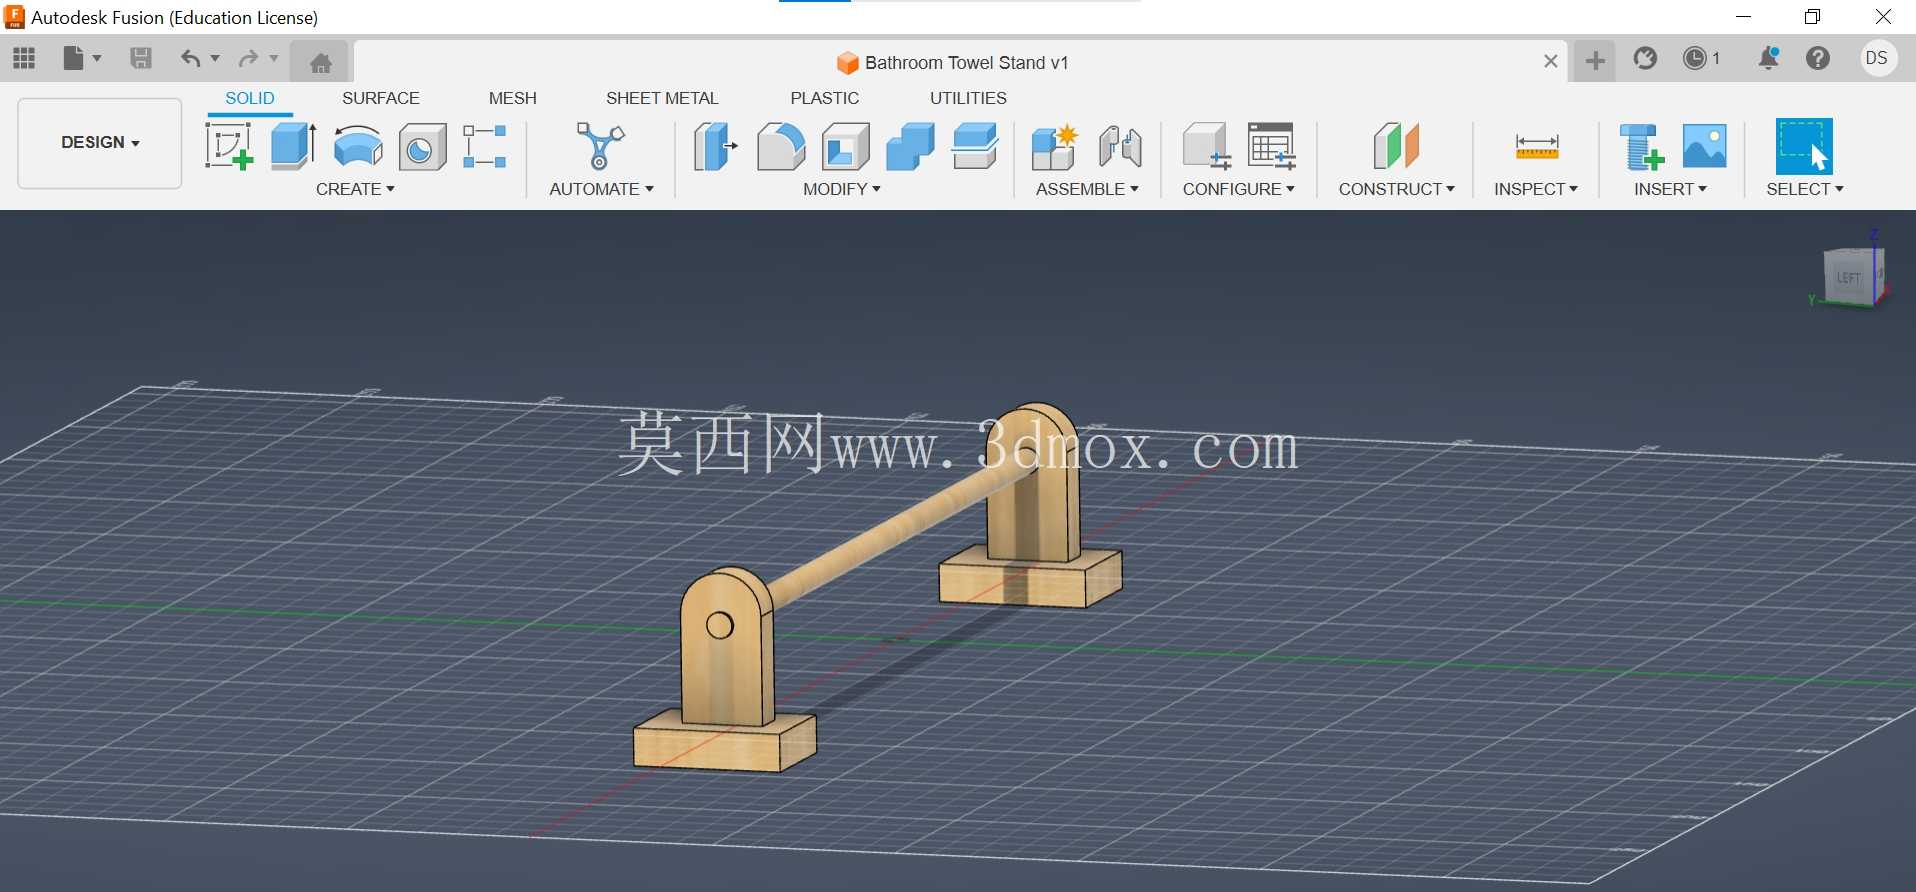1916x892 pixels.
Task: Expand the CONSTRUCT menu
Action: tap(1396, 189)
